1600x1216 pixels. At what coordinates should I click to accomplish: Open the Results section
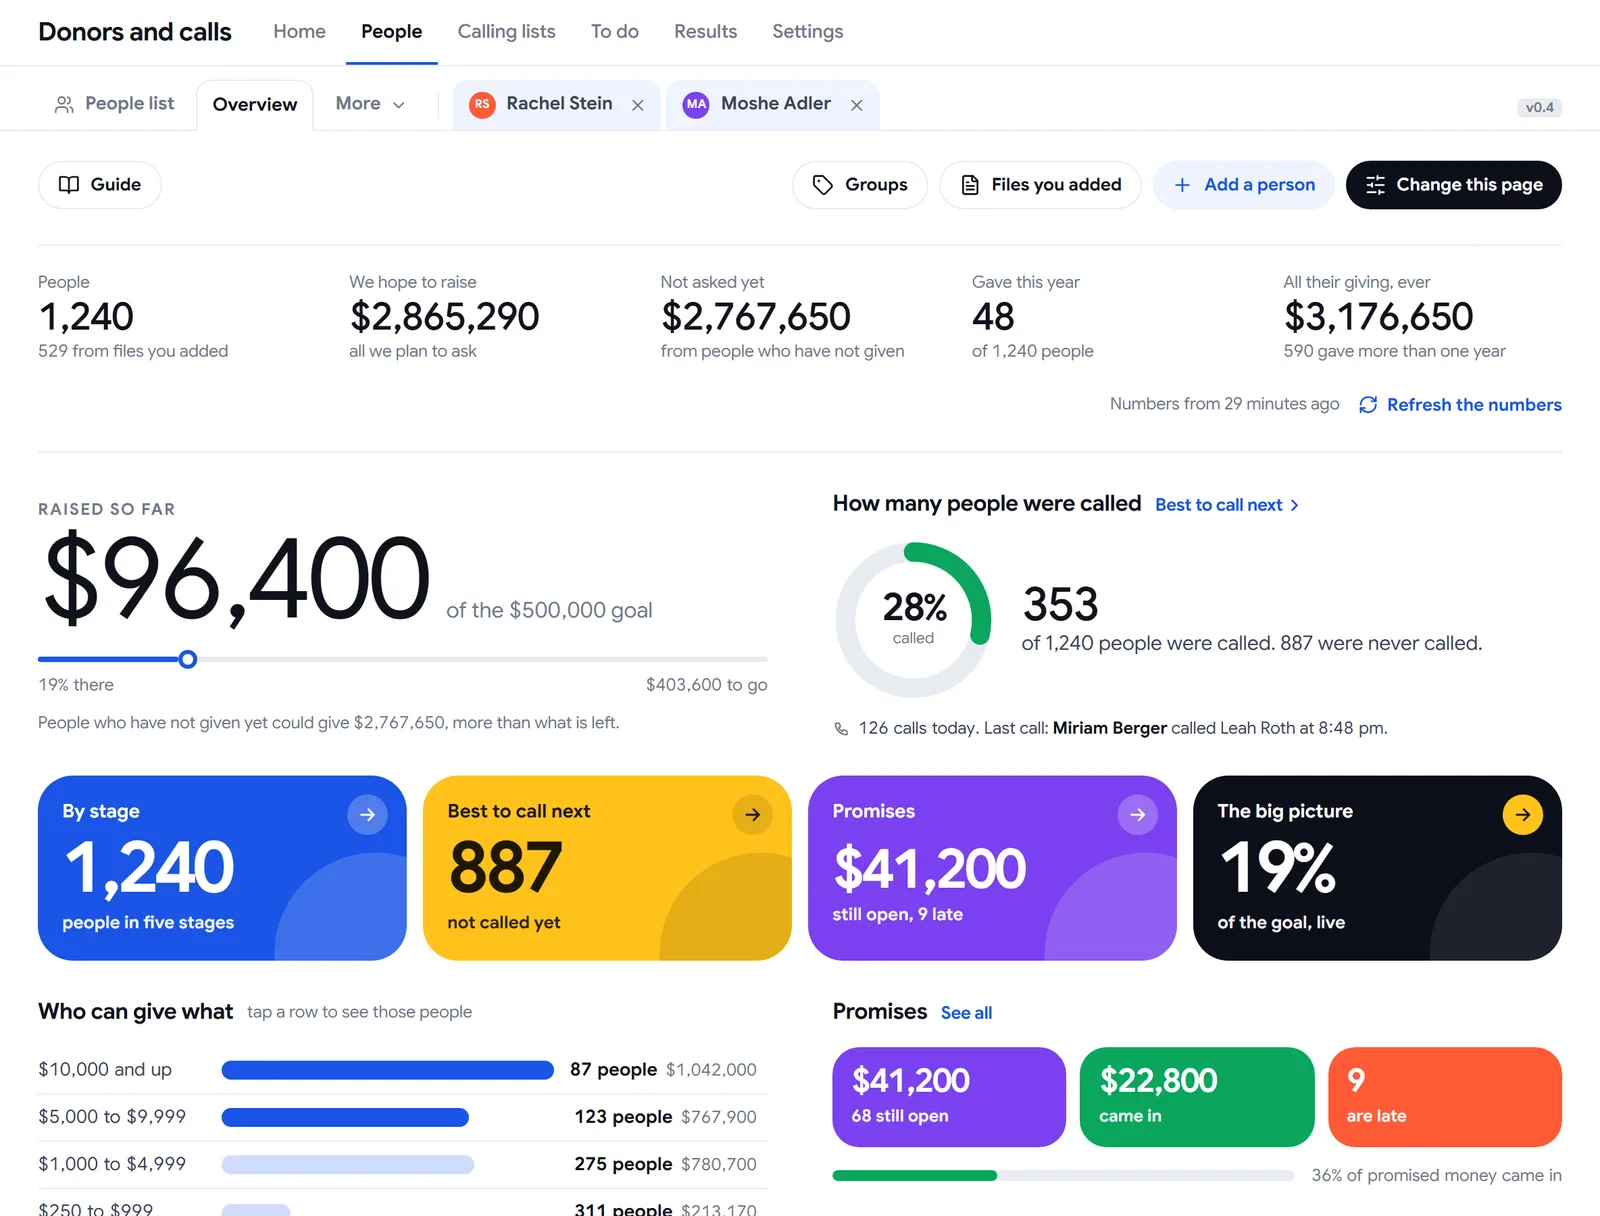[x=705, y=32]
